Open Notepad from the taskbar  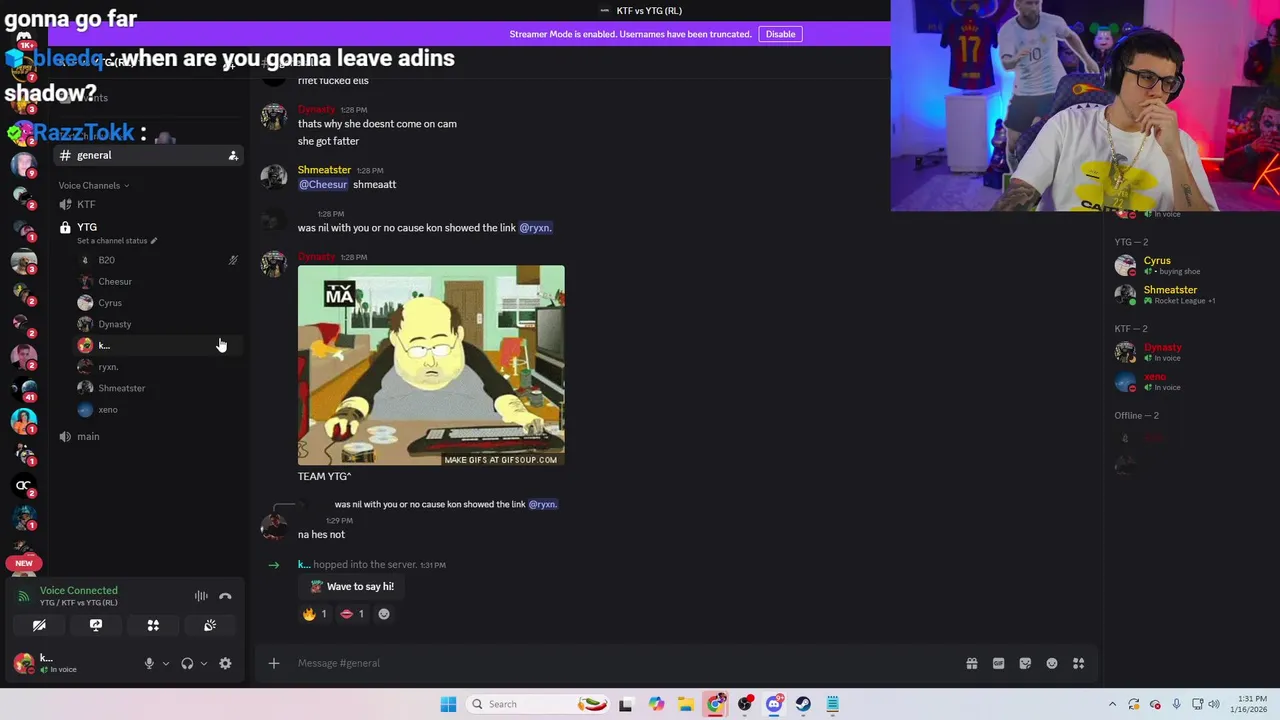pyautogui.click(x=832, y=704)
